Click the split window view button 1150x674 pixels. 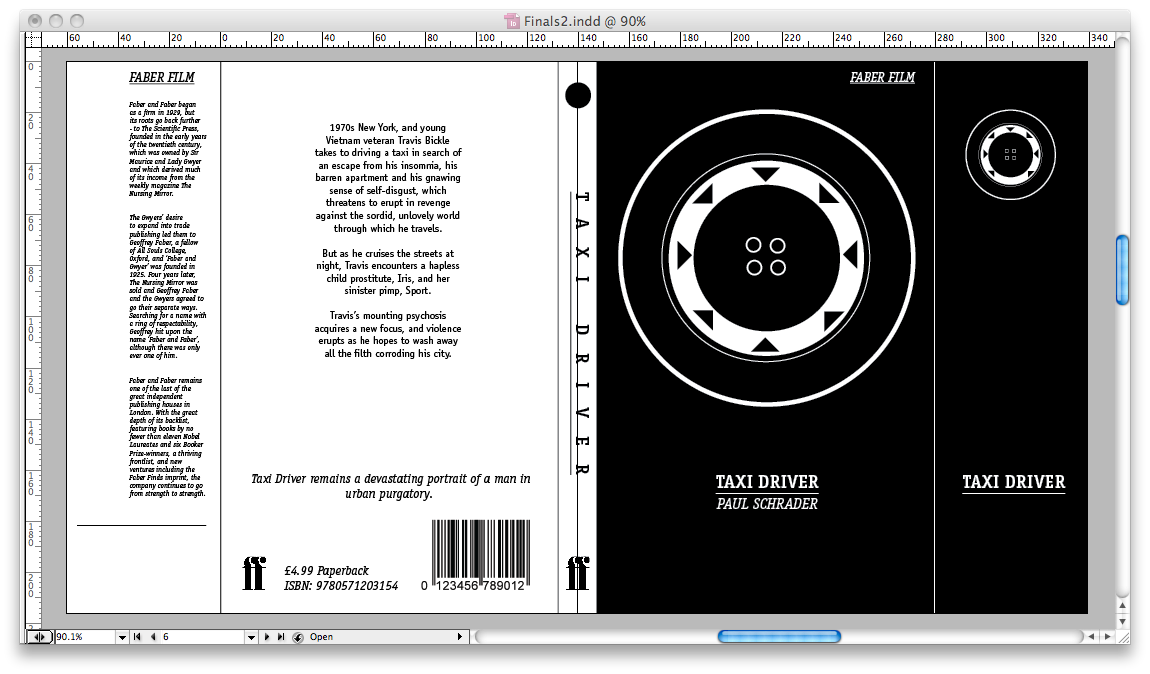click(40, 637)
